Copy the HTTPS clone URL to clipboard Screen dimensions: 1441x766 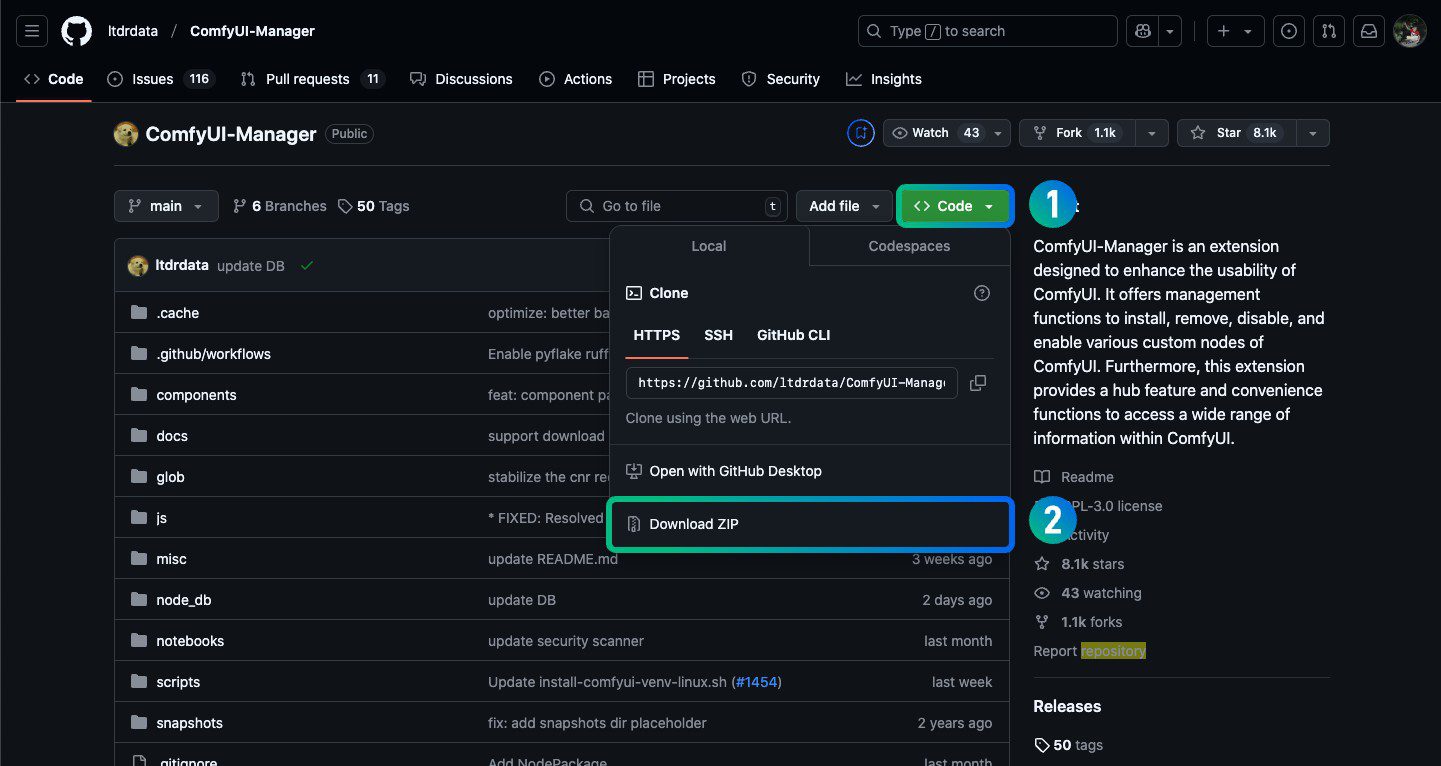[x=978, y=383]
